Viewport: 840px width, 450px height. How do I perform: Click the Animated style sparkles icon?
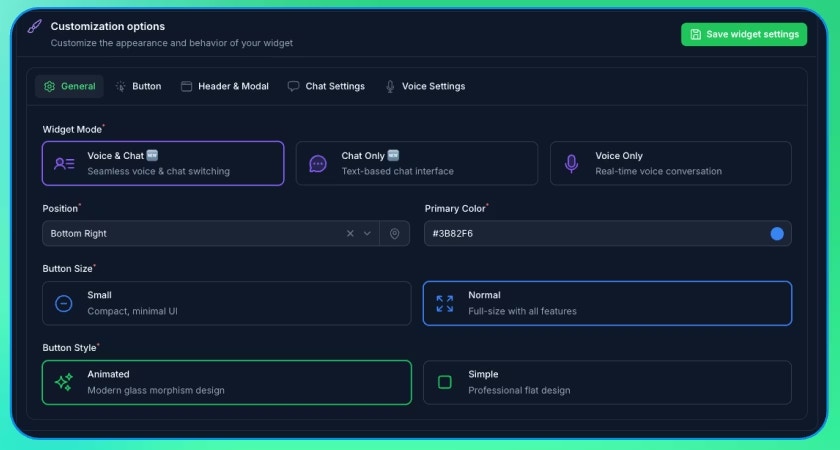[x=64, y=382]
